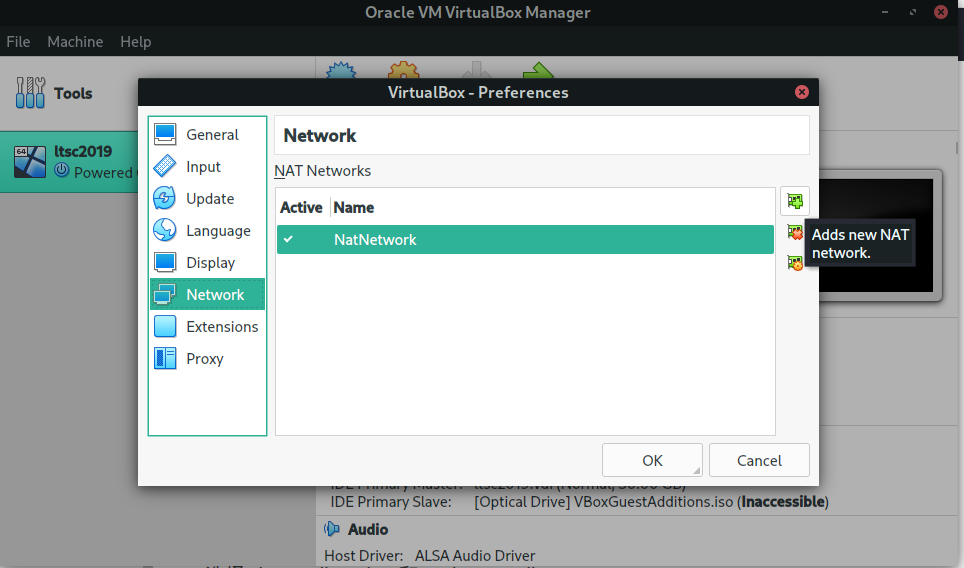Open the Input preferences section

pyautogui.click(x=207, y=167)
